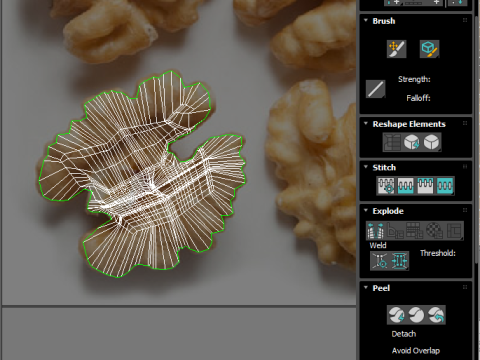Click the Strength label in Brush
480x360 pixels.
pos(414,79)
